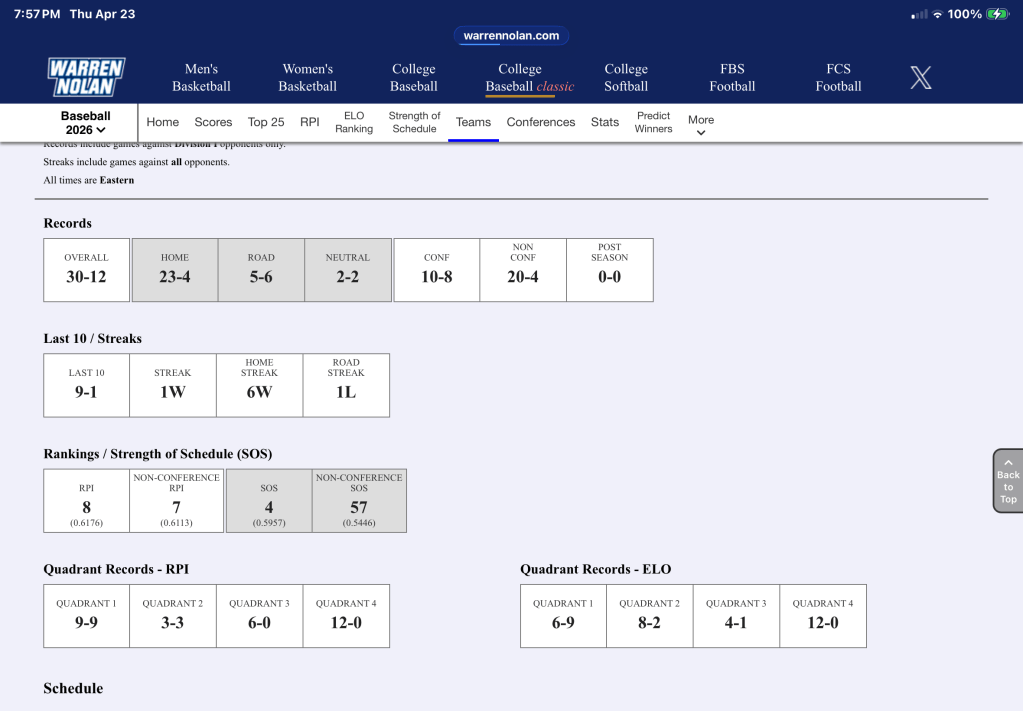Click the Warren Nolan logo
Image resolution: width=1023 pixels, height=711 pixels.
85,77
